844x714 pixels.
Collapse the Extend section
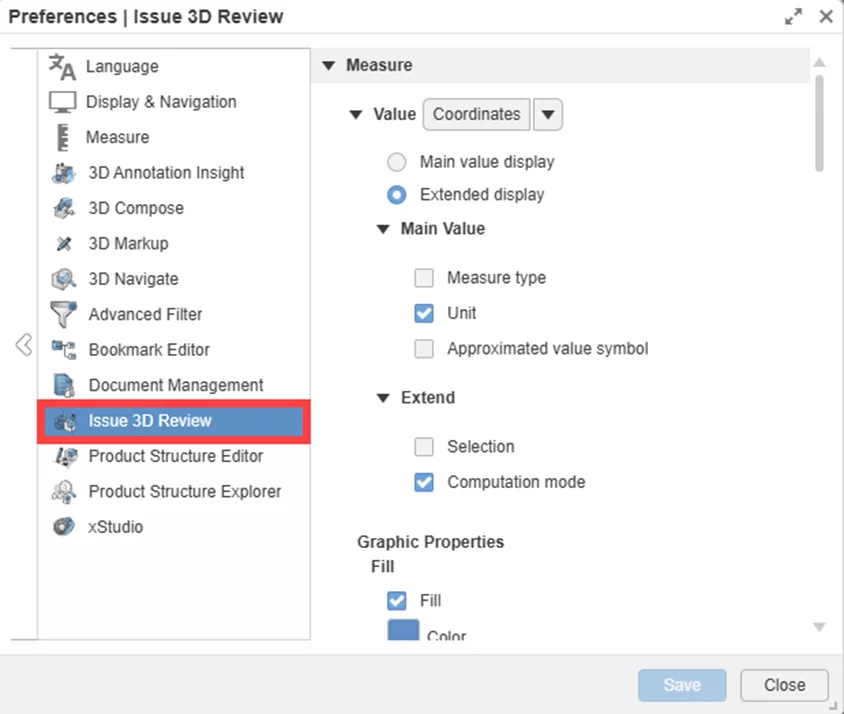click(382, 397)
